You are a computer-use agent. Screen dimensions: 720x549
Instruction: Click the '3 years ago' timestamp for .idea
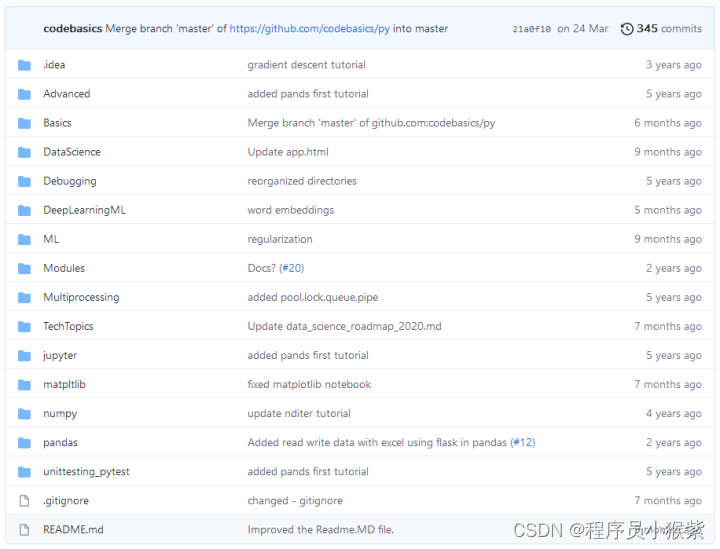(674, 65)
